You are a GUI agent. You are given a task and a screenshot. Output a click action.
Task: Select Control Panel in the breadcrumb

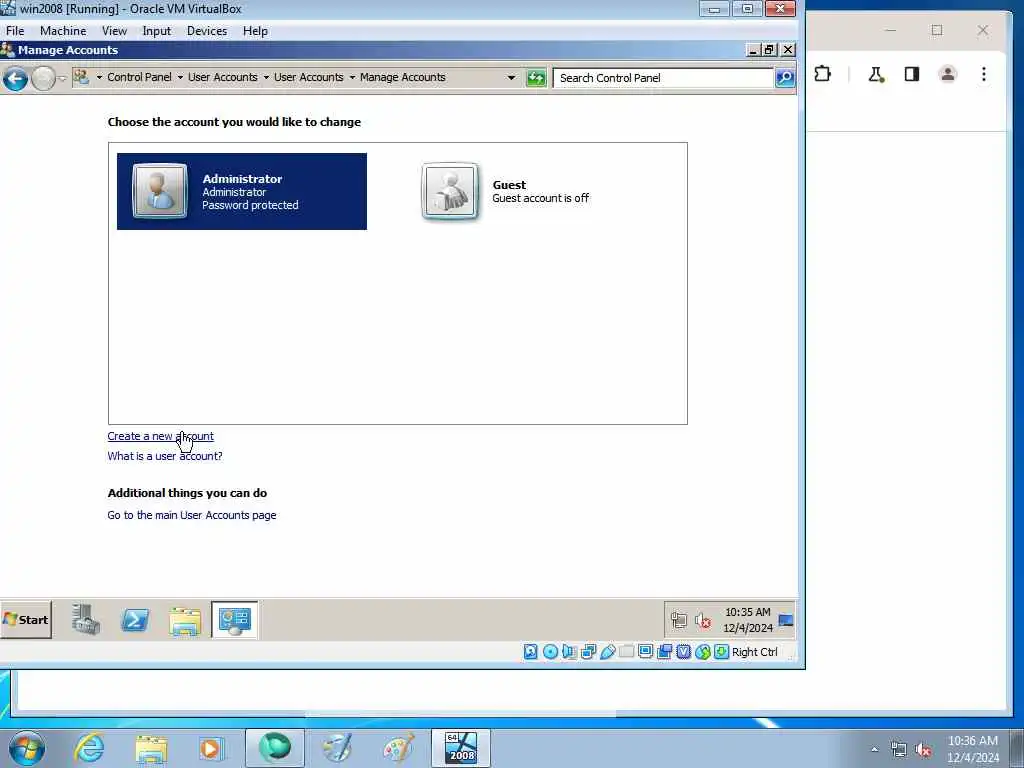pos(139,77)
